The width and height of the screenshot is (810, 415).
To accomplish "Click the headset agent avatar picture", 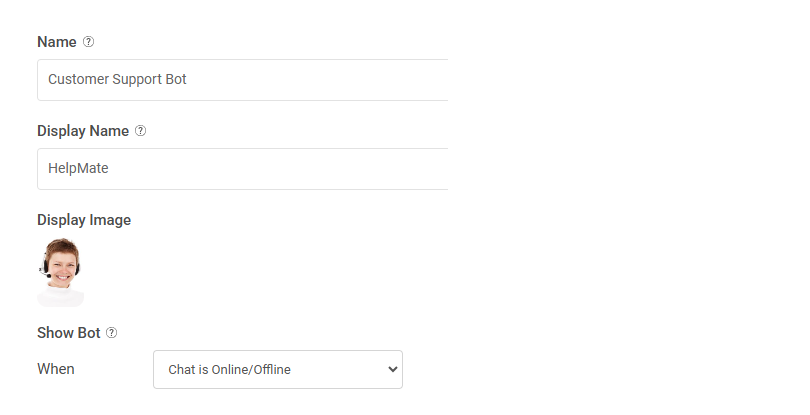I will pyautogui.click(x=61, y=271).
